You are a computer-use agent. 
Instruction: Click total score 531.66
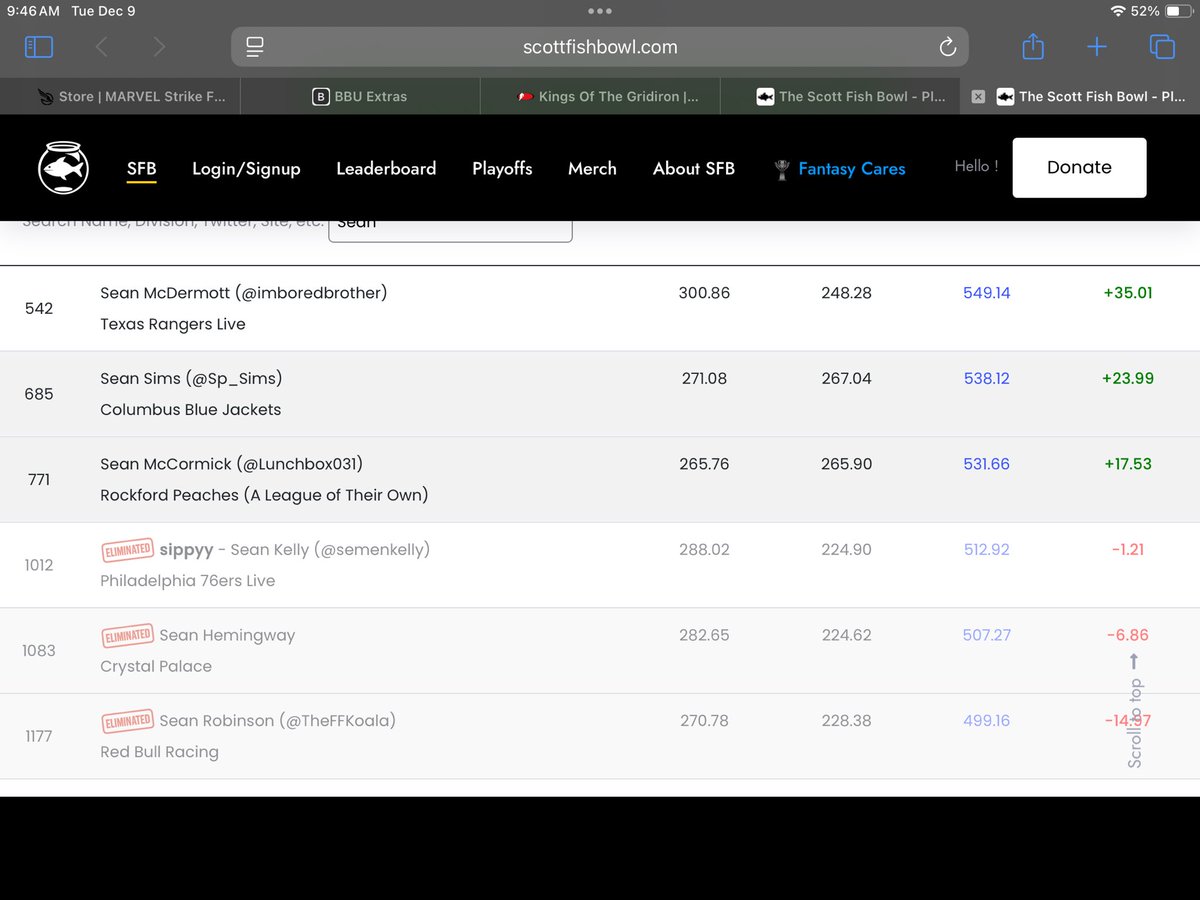[986, 464]
